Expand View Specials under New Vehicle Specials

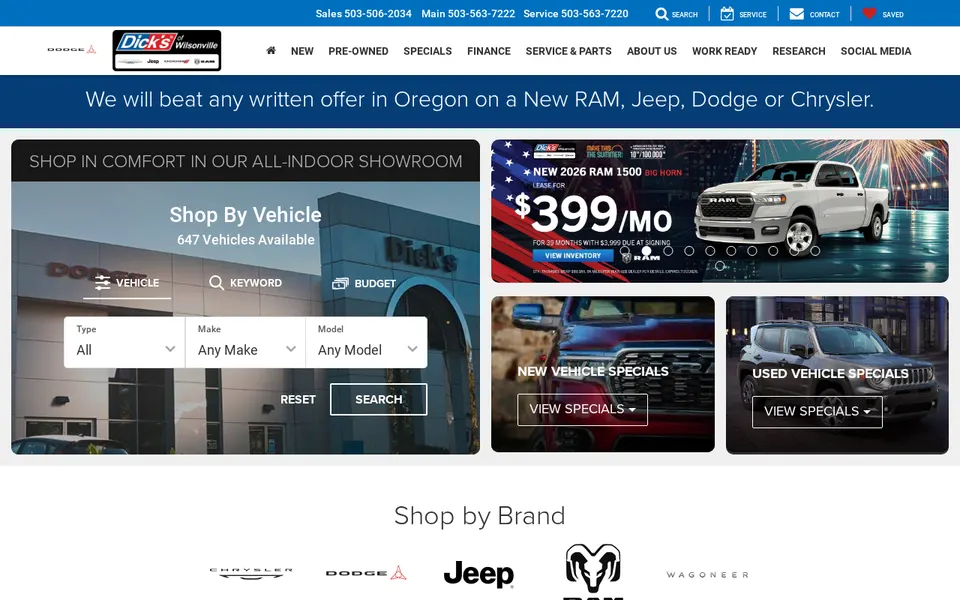pyautogui.click(x=582, y=409)
